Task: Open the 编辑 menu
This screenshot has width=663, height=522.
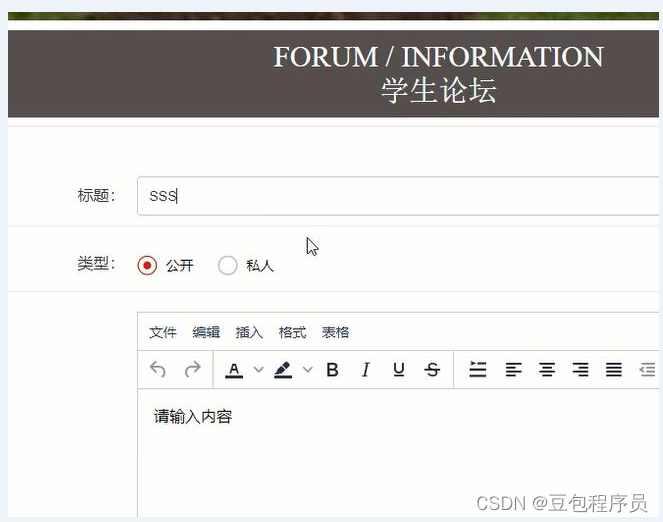Action: (x=206, y=332)
